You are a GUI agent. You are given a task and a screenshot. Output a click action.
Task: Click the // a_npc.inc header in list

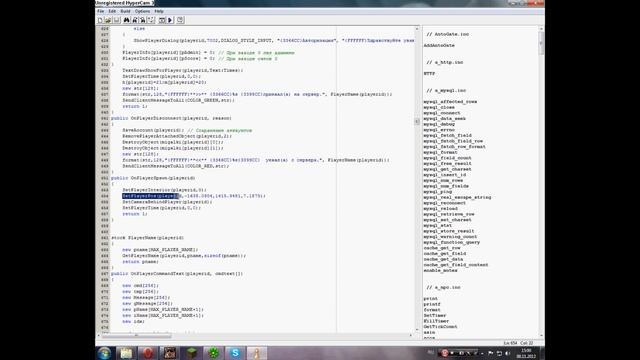click(443, 287)
